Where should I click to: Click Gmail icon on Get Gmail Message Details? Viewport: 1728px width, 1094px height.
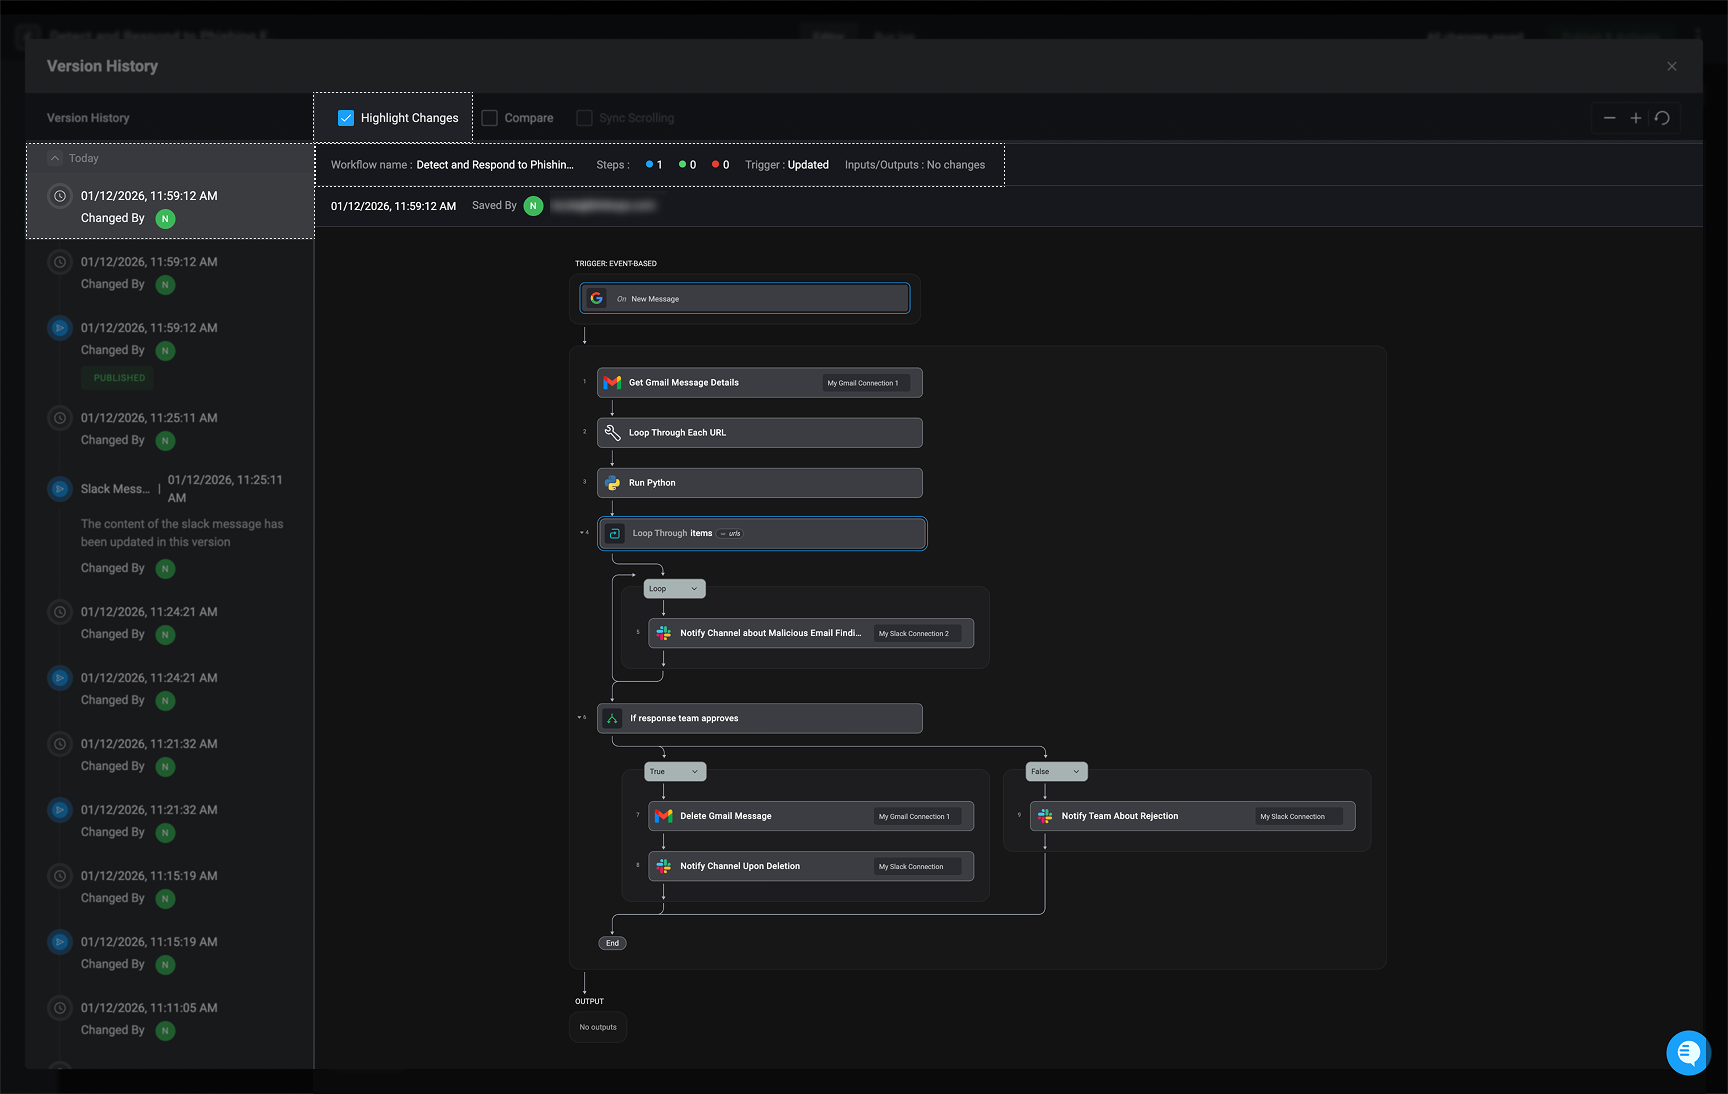[612, 383]
